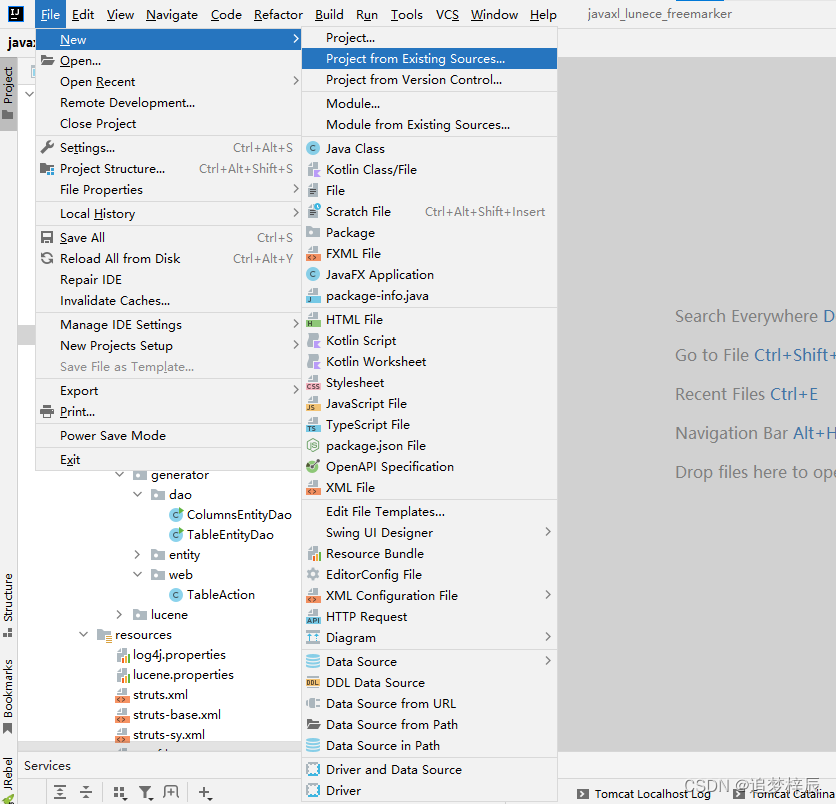Click the EditorConfig File gear icon
The height and width of the screenshot is (804, 836).
pos(314,574)
